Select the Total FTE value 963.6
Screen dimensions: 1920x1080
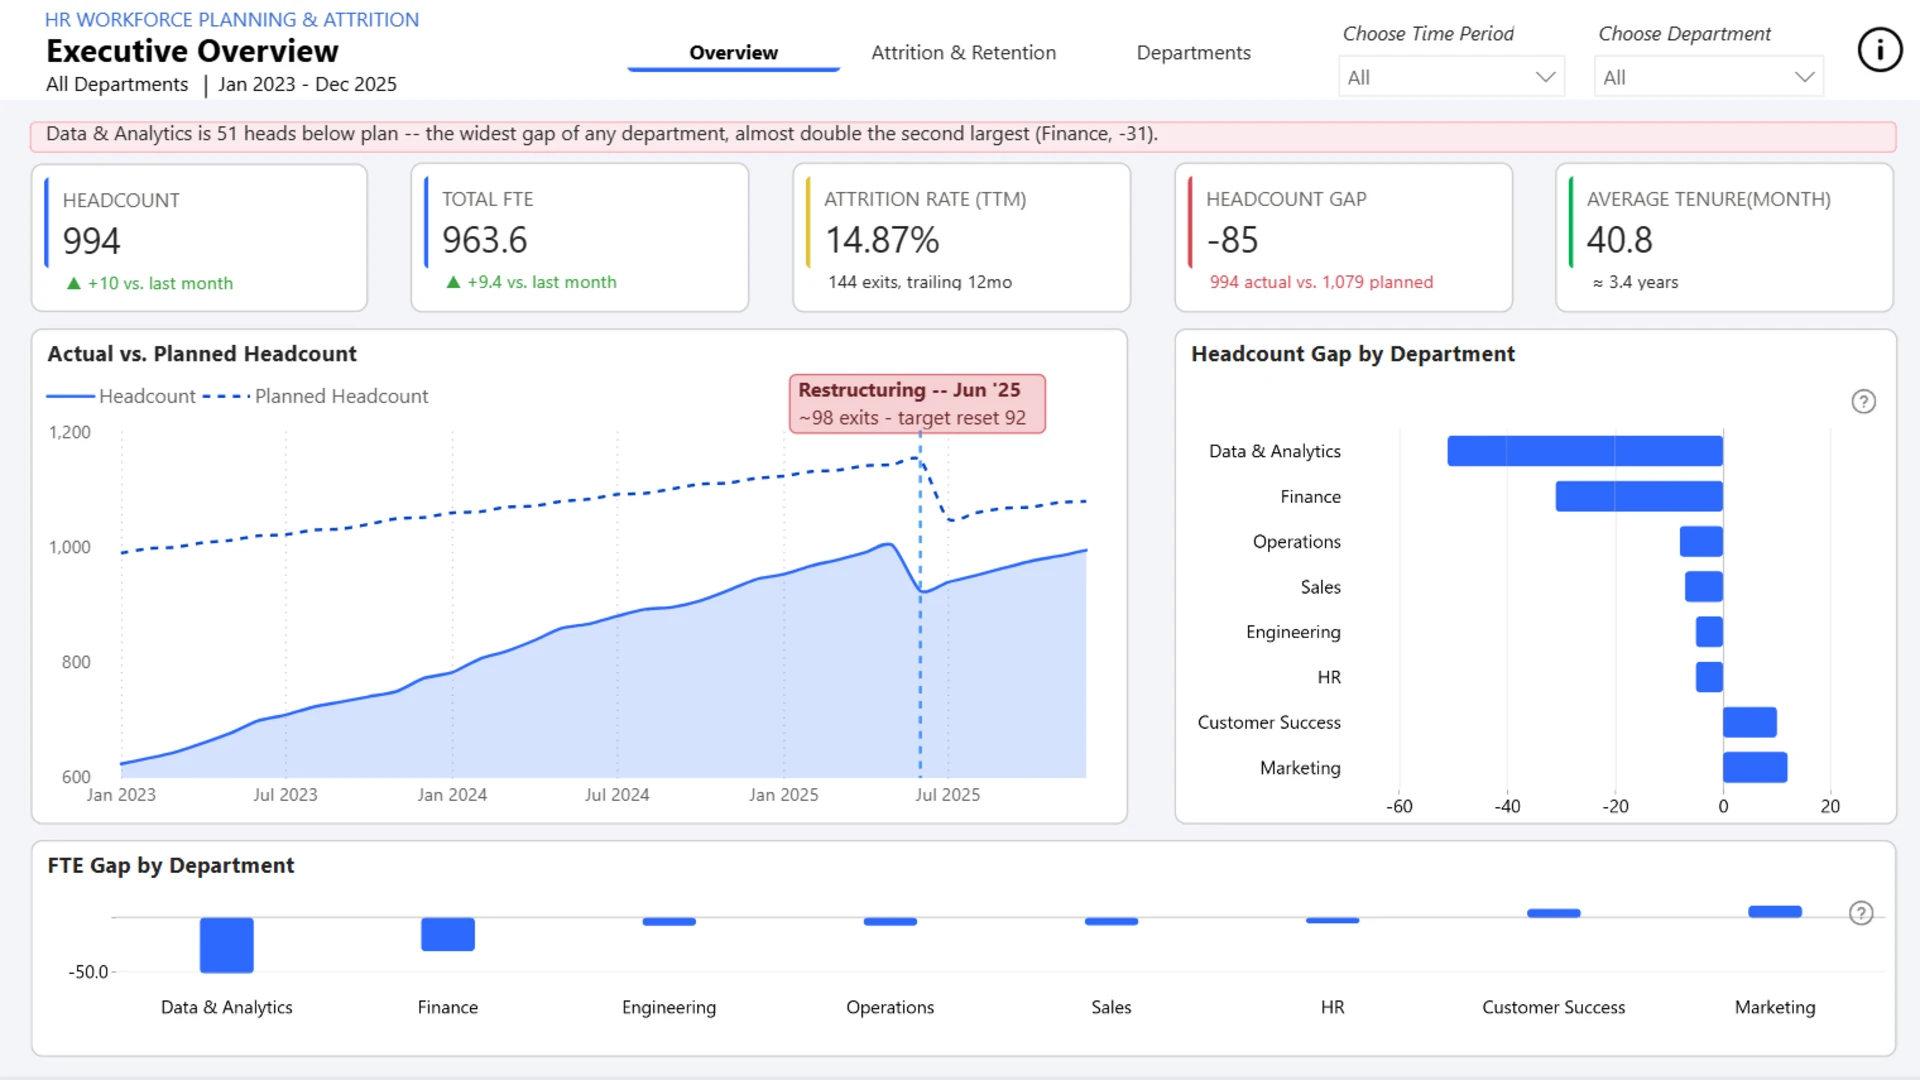pos(485,240)
